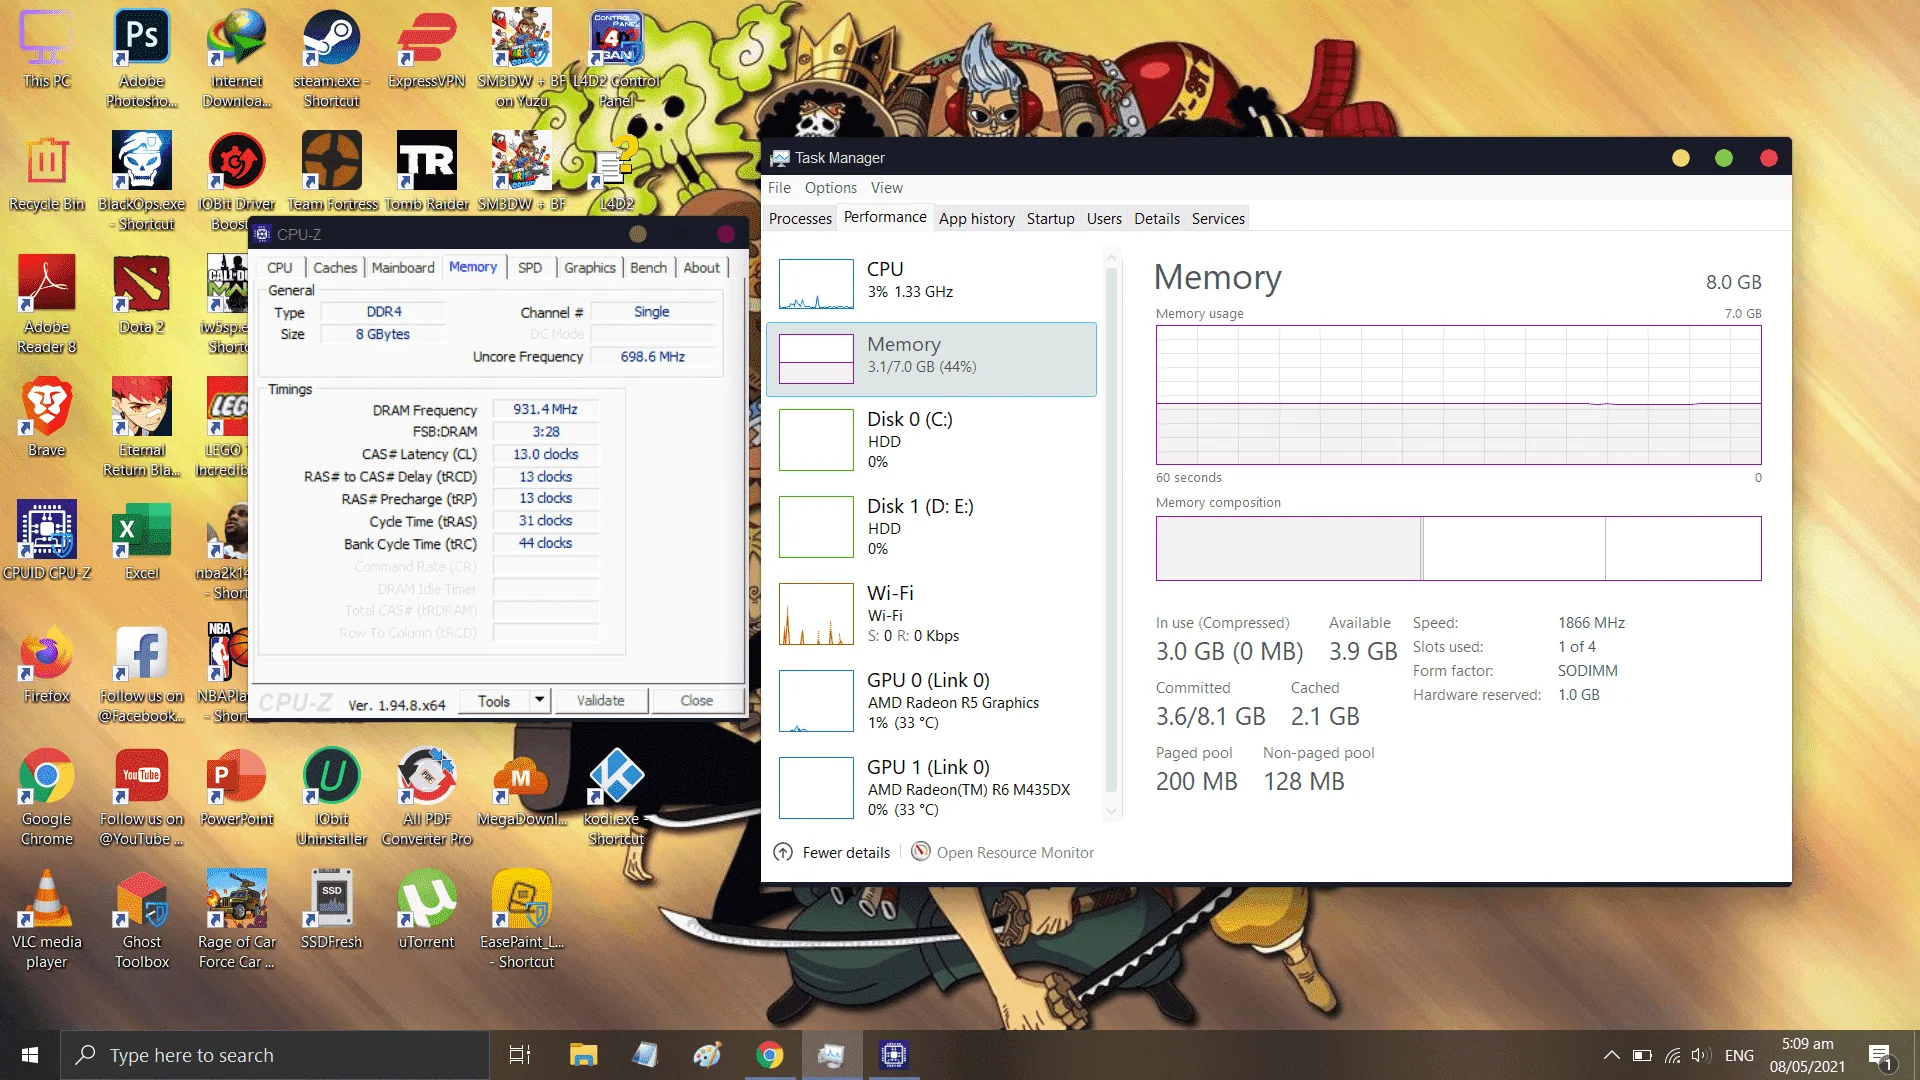Click Open Resource Monitor gauge icon

click(920, 852)
